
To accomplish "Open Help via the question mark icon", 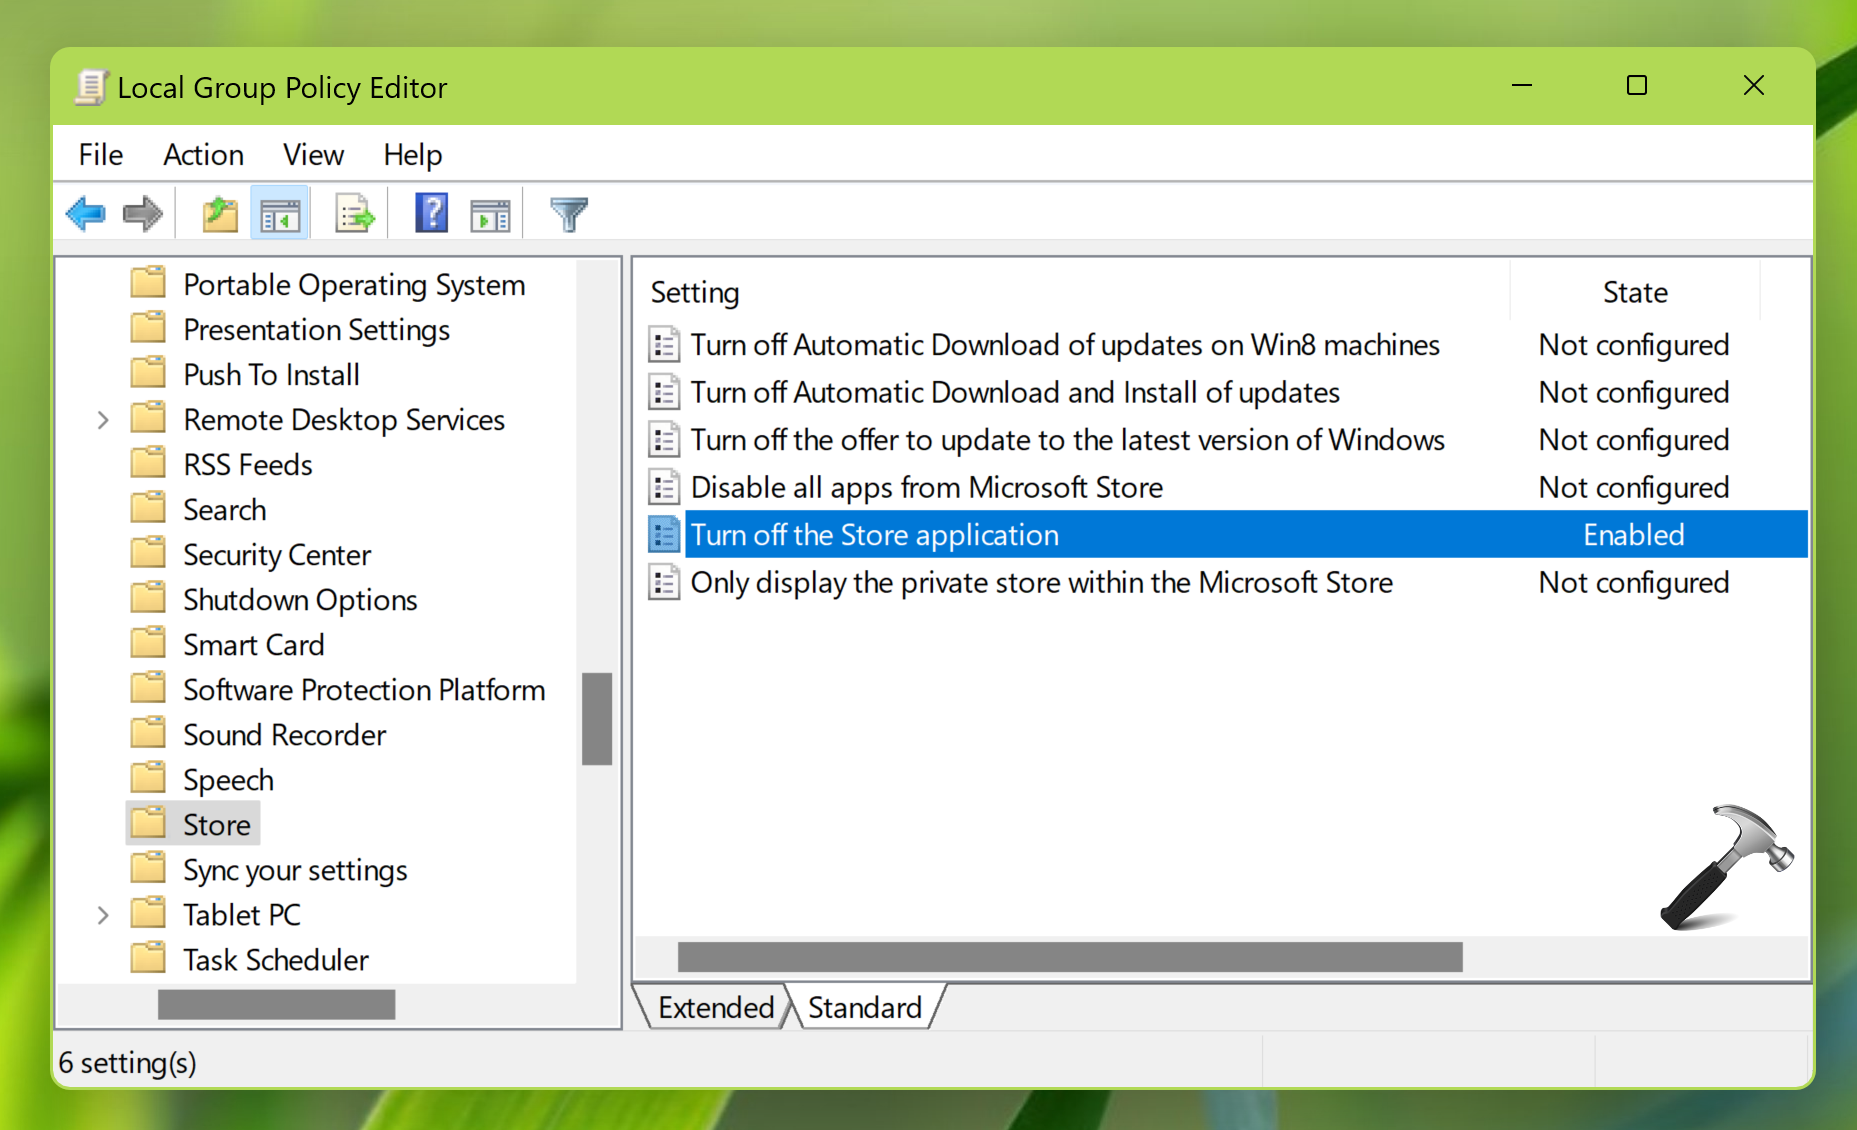I will [x=431, y=214].
